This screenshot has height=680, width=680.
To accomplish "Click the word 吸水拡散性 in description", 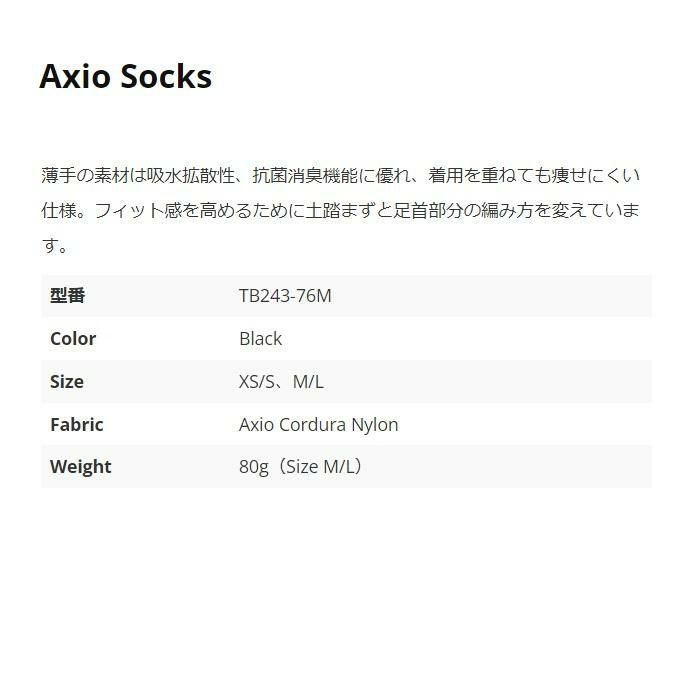I will [x=190, y=176].
